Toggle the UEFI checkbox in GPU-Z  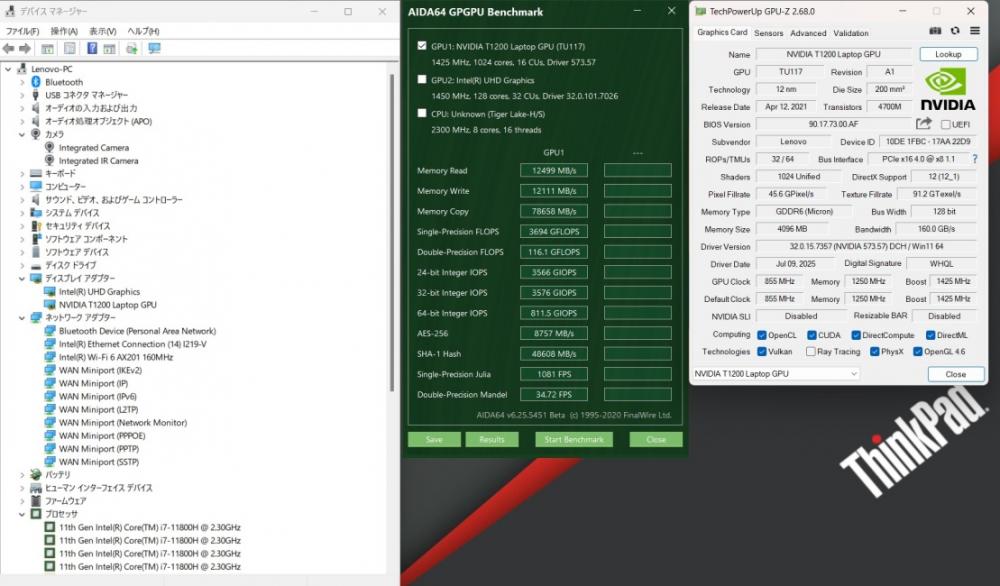945,124
